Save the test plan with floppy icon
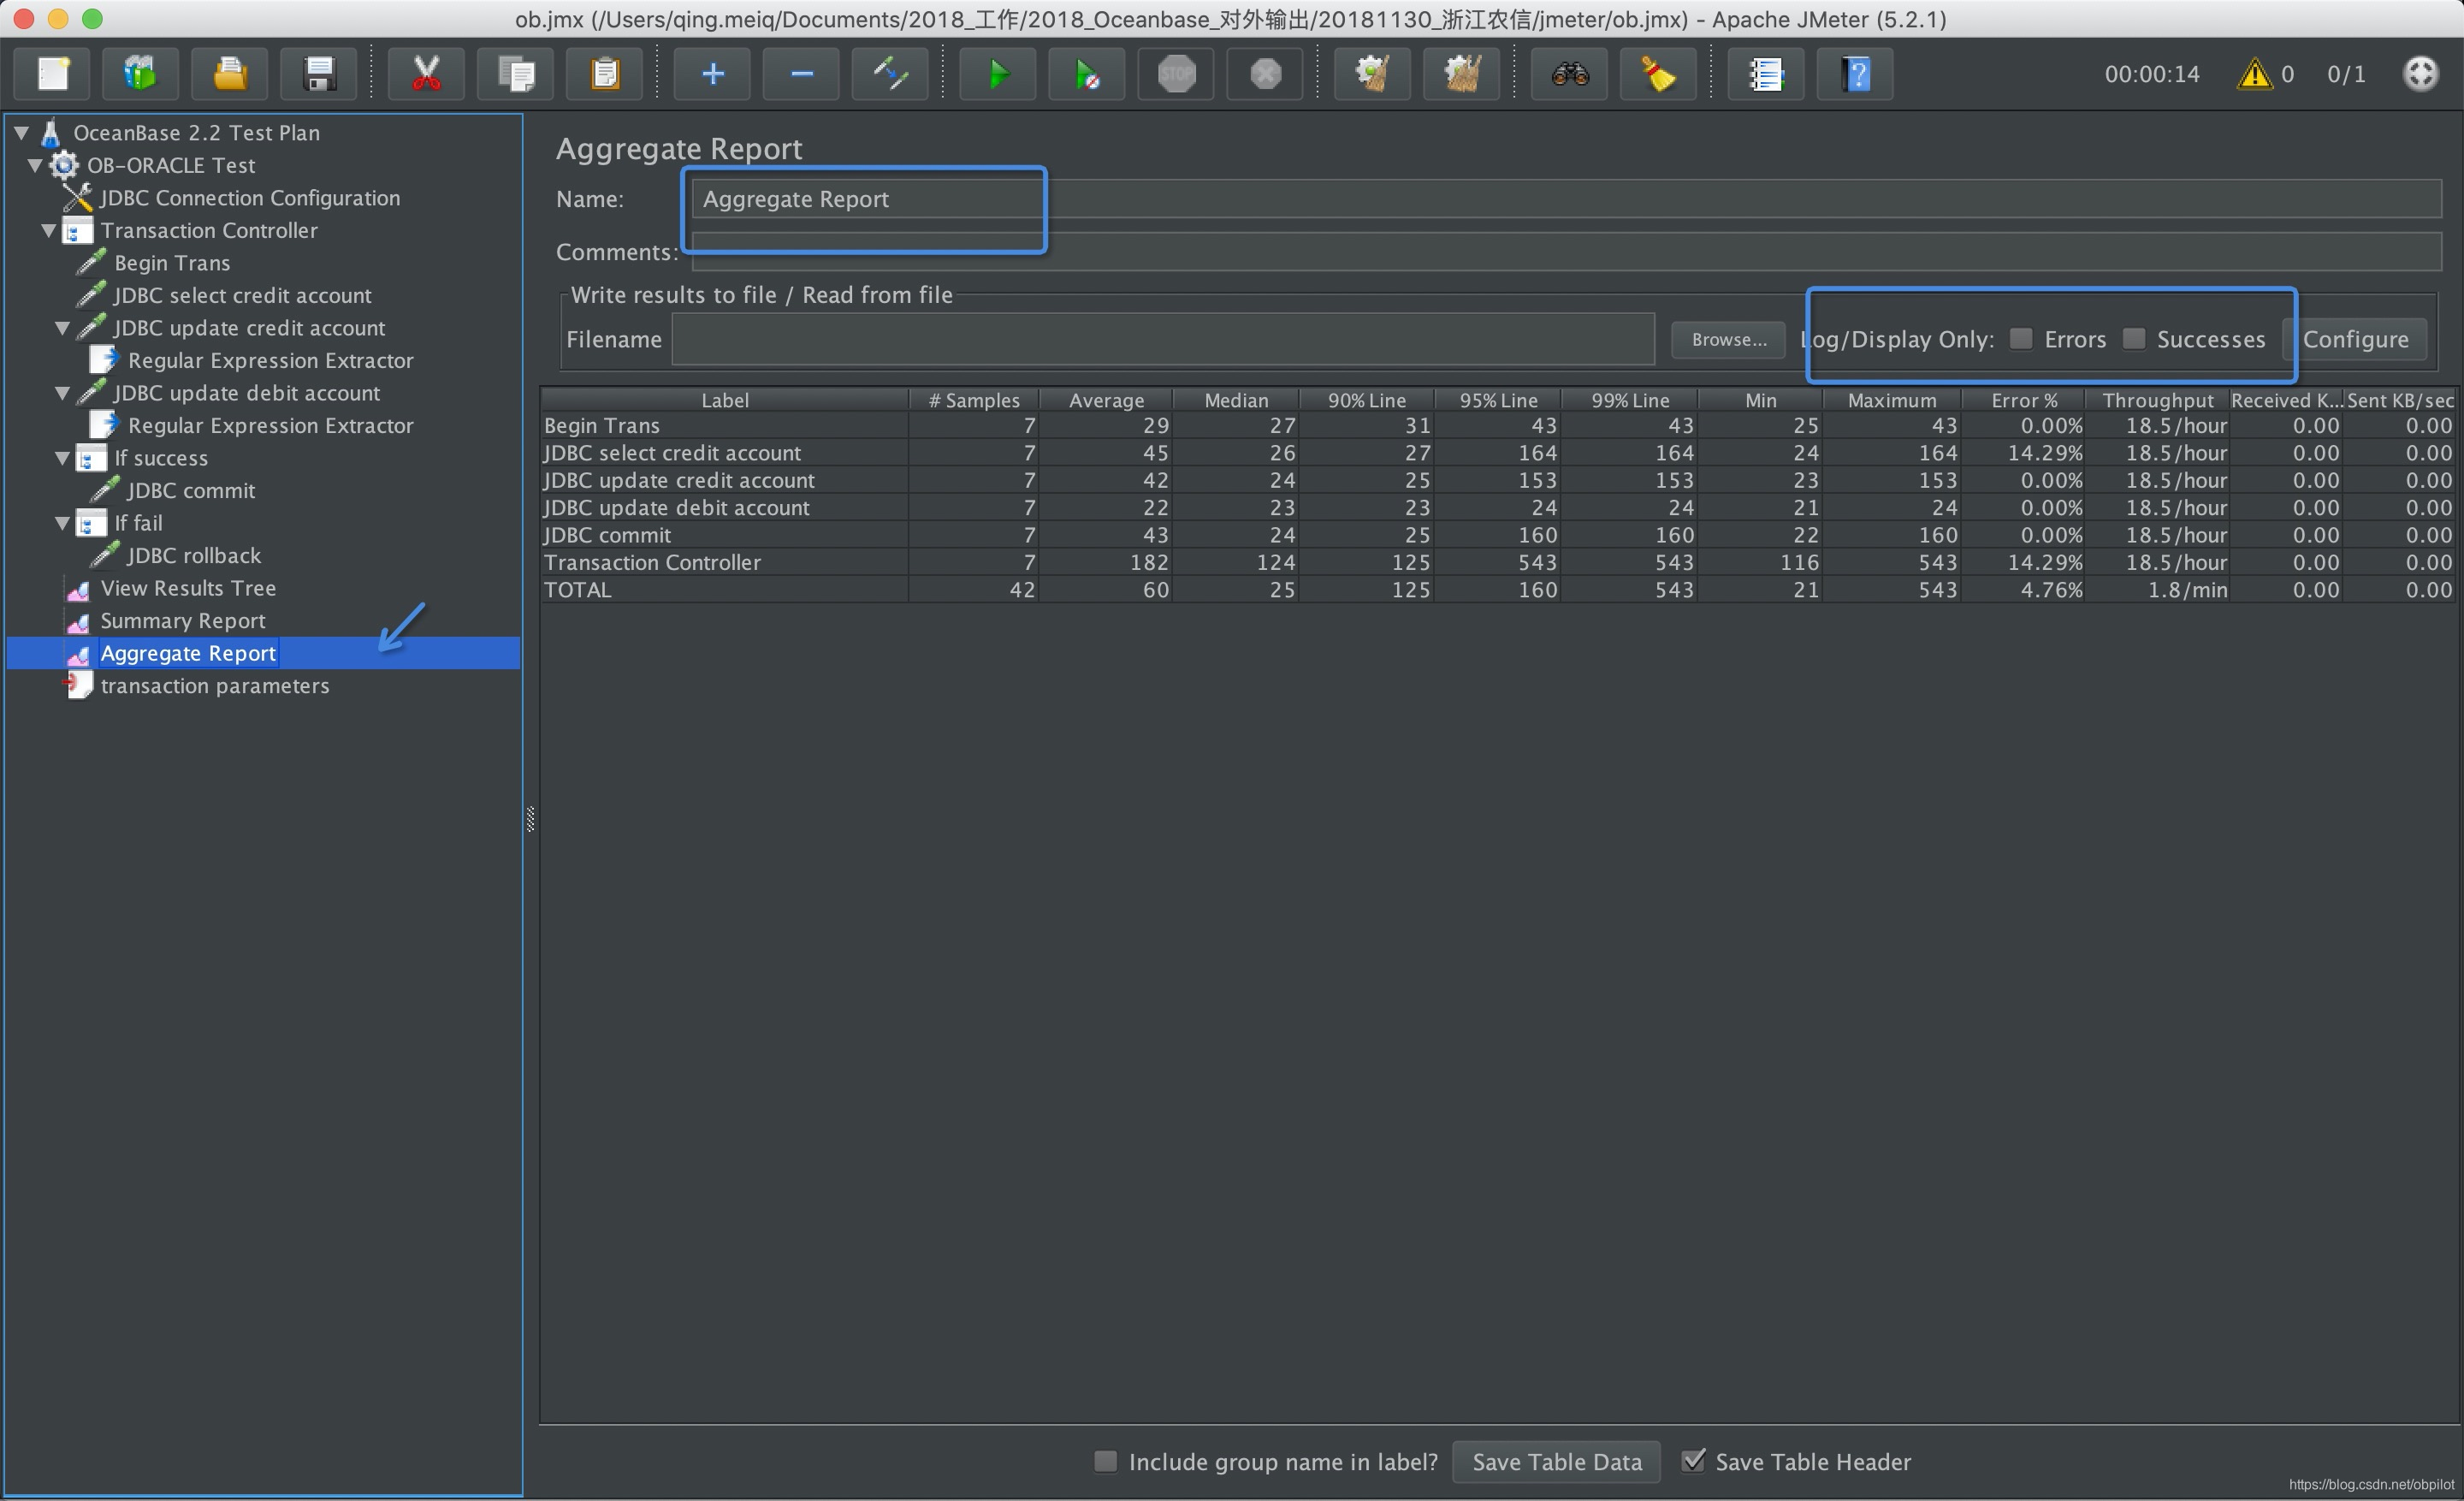2464x1501 pixels. [318, 74]
